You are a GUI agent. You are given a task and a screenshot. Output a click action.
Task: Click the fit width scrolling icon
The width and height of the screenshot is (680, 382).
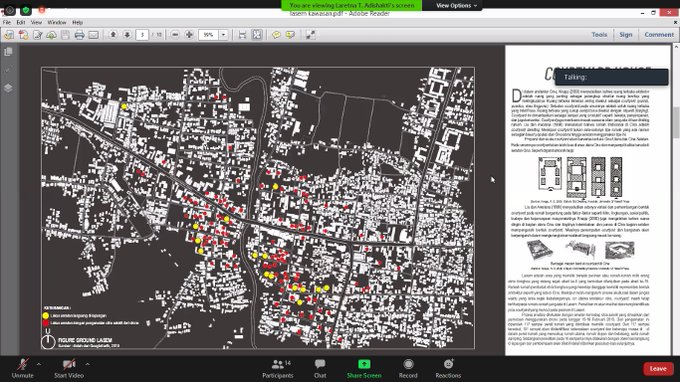[x=242, y=35]
